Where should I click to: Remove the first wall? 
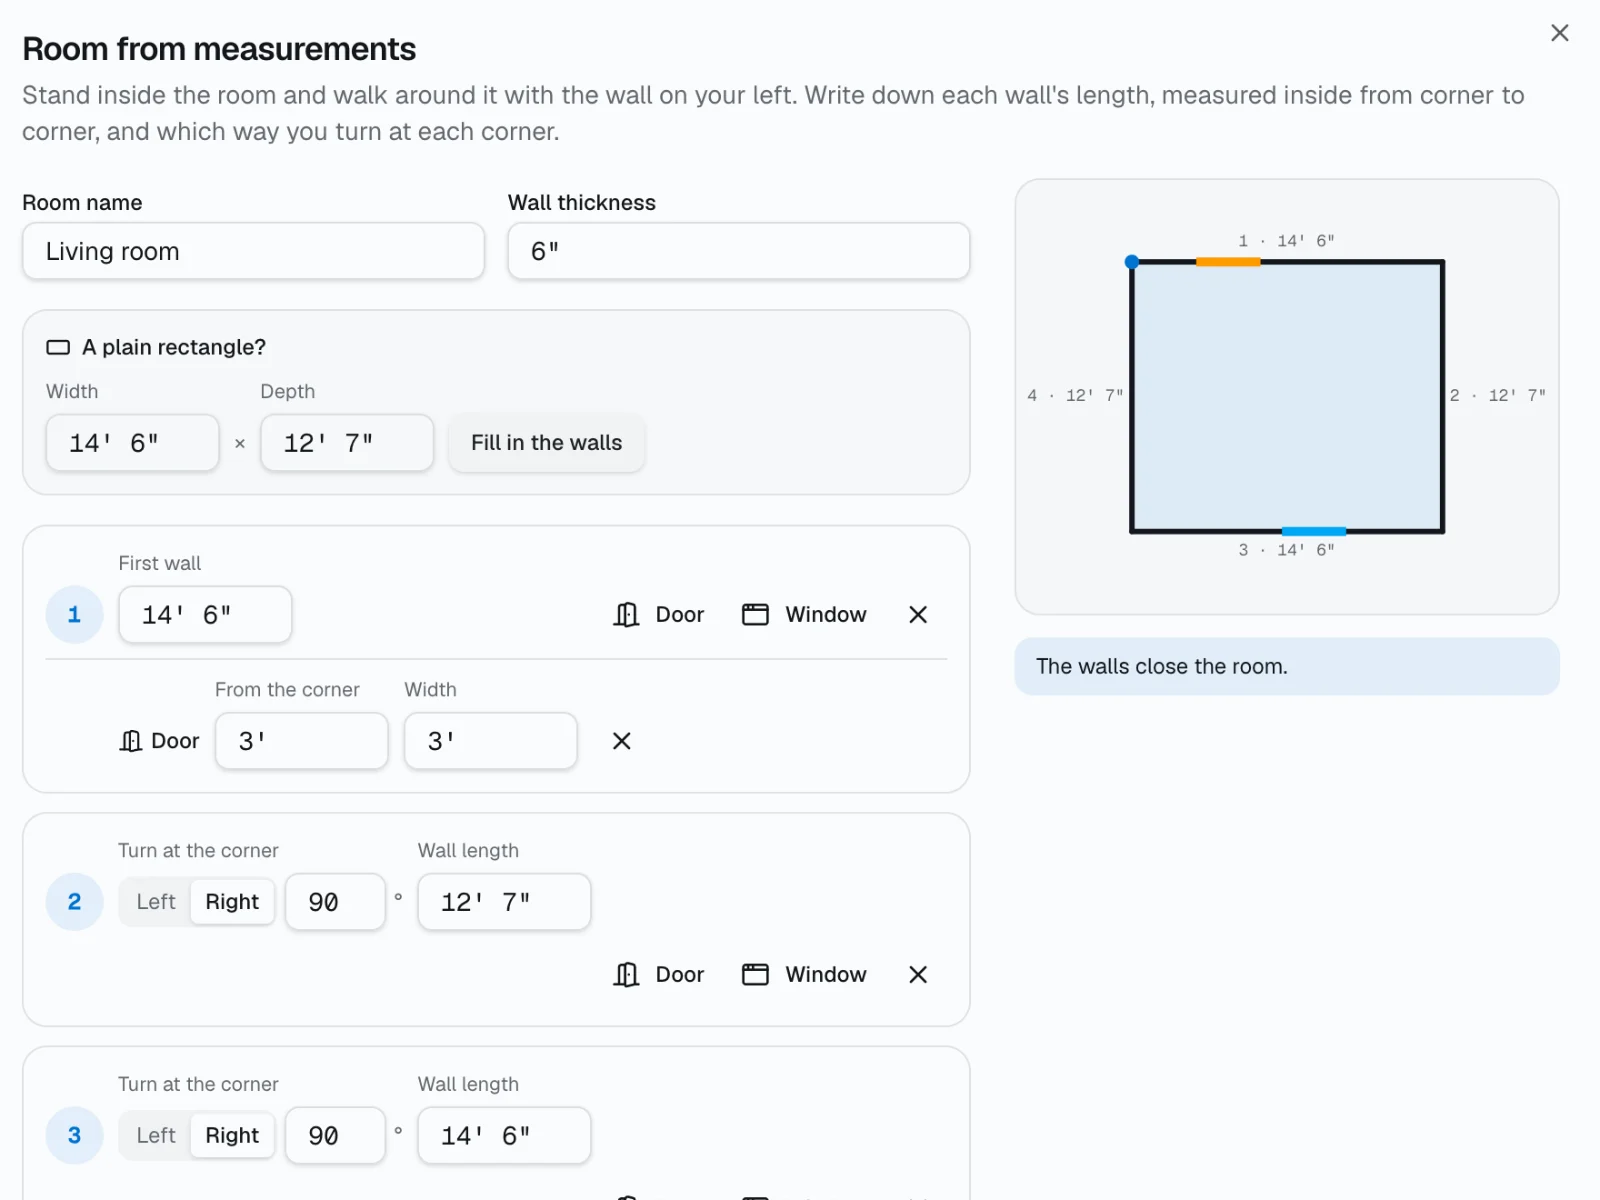click(918, 614)
